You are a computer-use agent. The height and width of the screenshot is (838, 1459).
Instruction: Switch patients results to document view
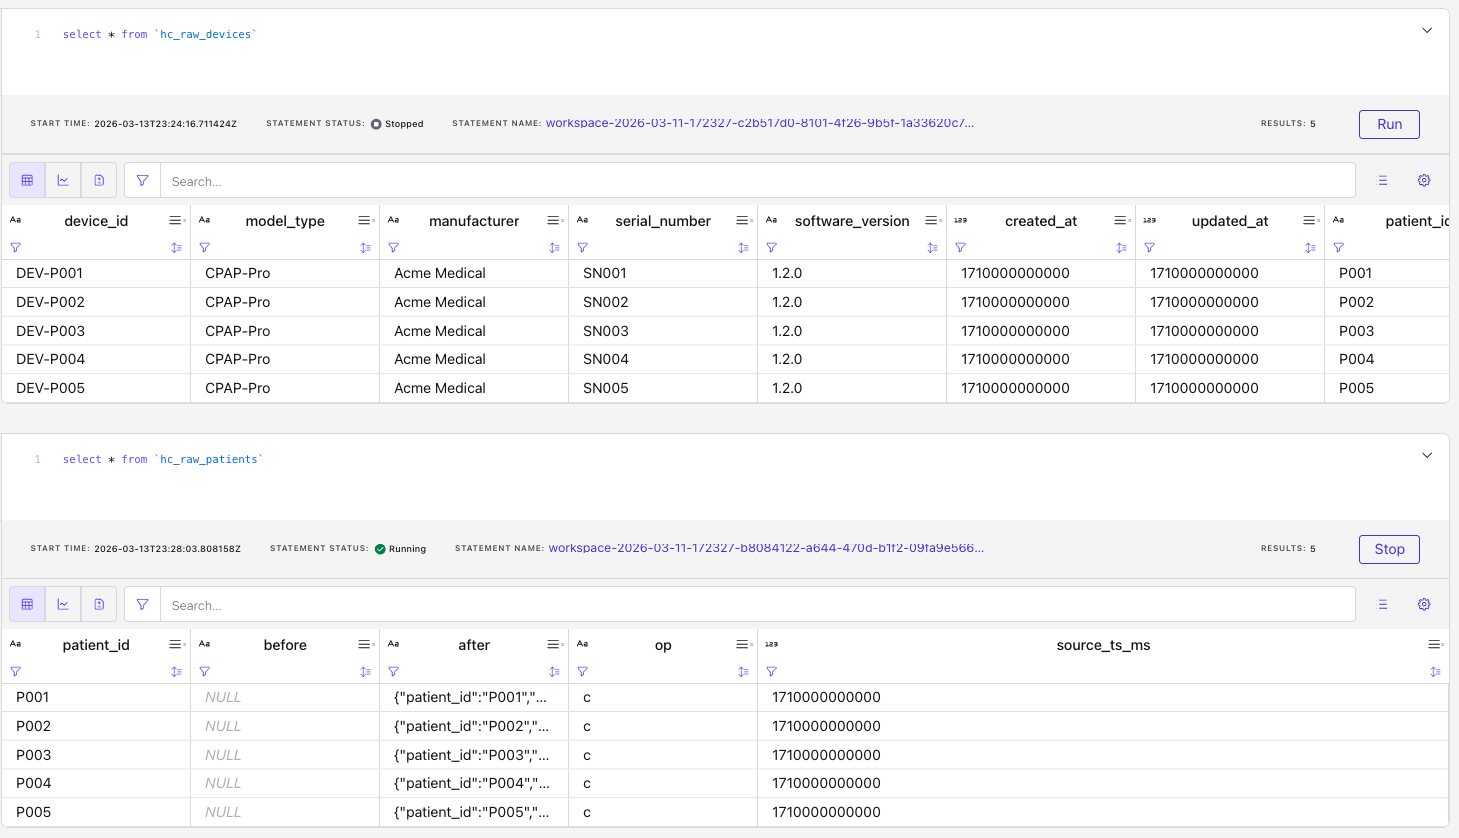pos(99,605)
